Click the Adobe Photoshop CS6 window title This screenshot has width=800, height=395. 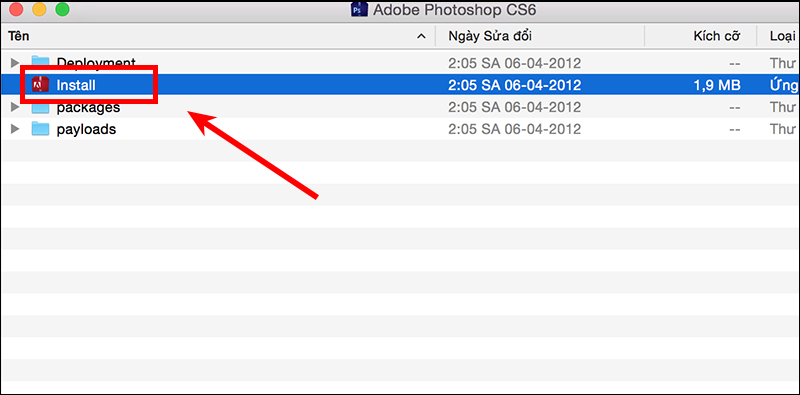pyautogui.click(x=455, y=10)
